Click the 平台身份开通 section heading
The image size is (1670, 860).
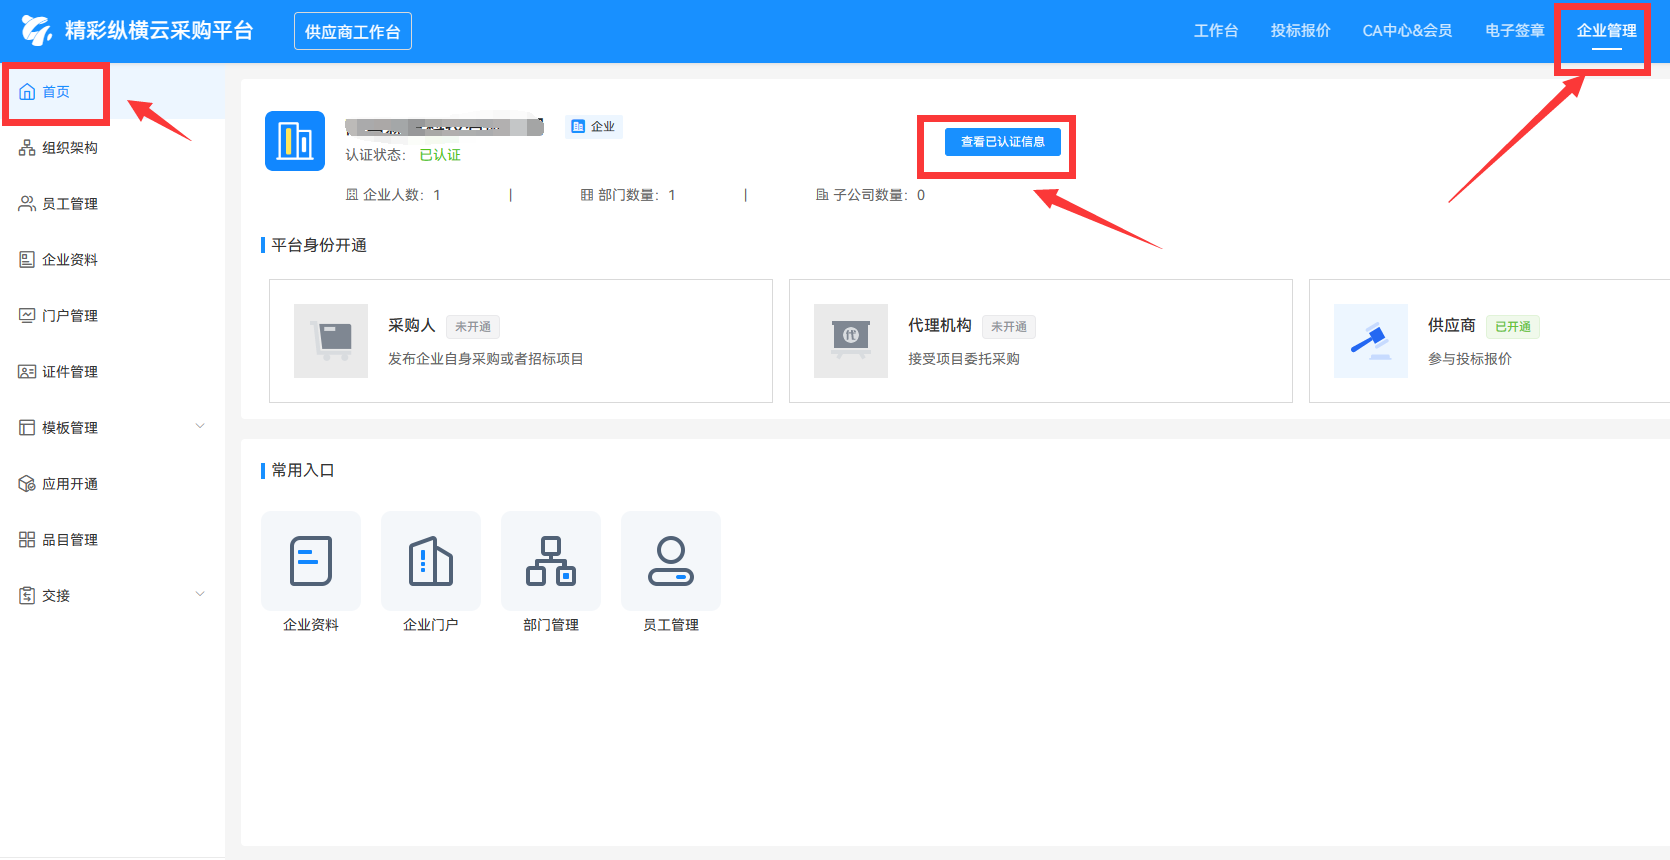pos(319,245)
